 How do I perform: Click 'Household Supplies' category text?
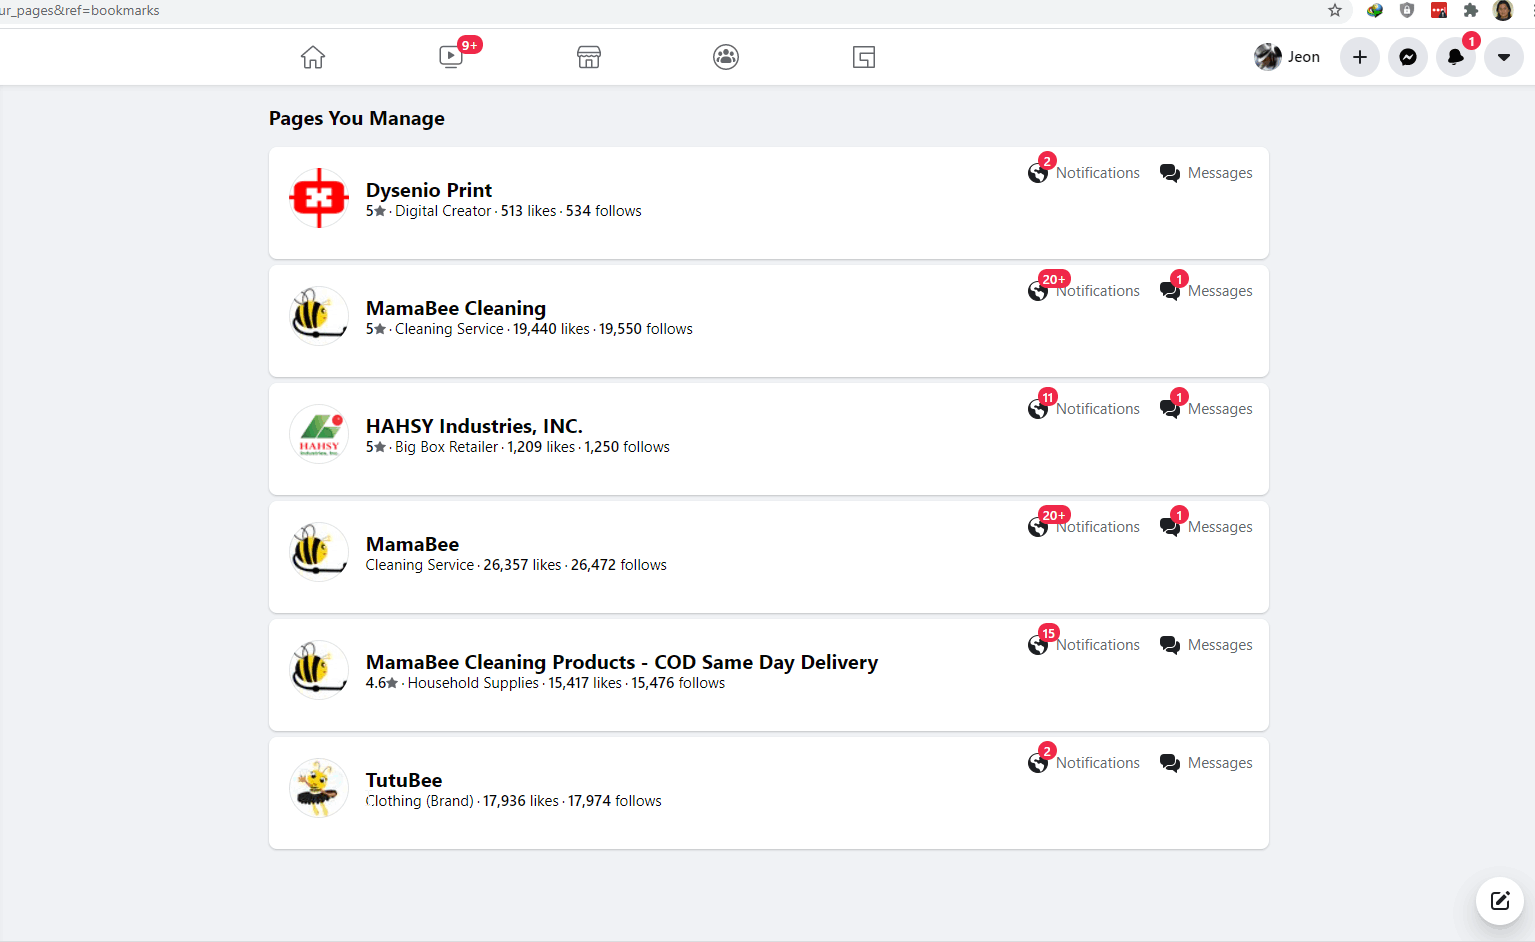tap(473, 683)
